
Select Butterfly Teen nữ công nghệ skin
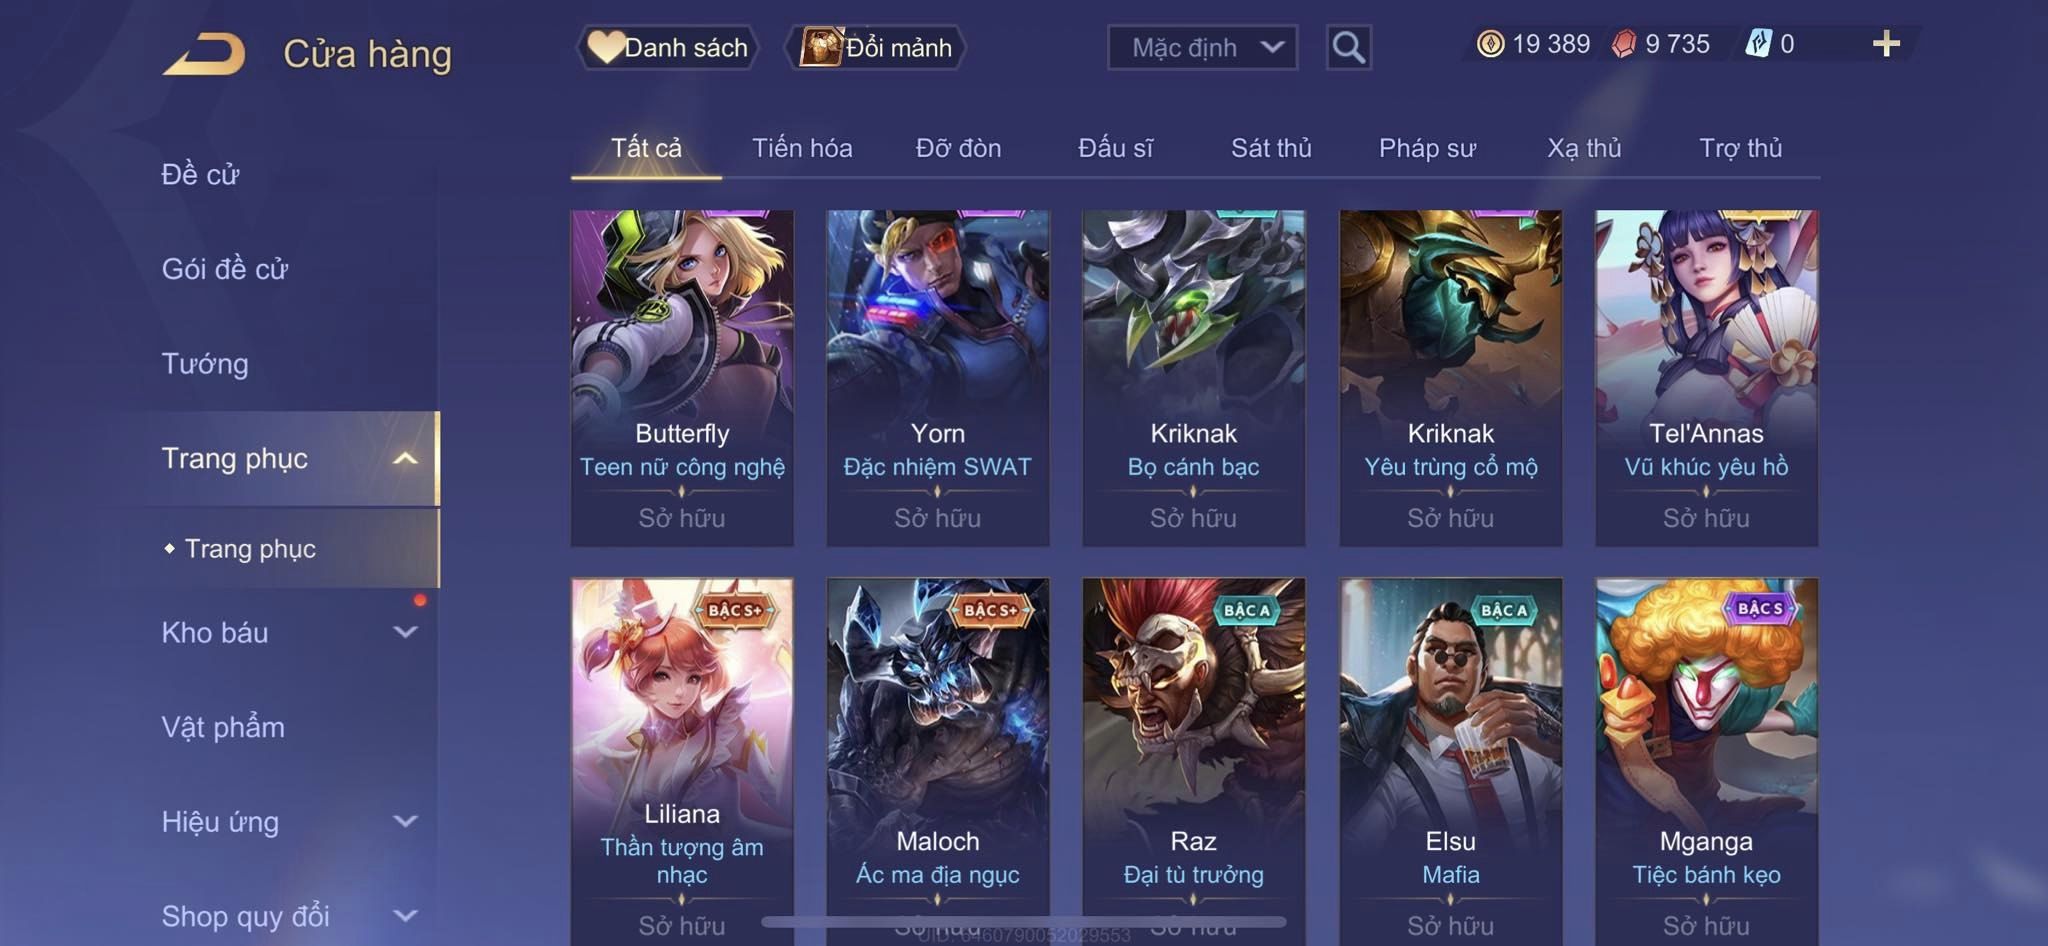[x=682, y=378]
